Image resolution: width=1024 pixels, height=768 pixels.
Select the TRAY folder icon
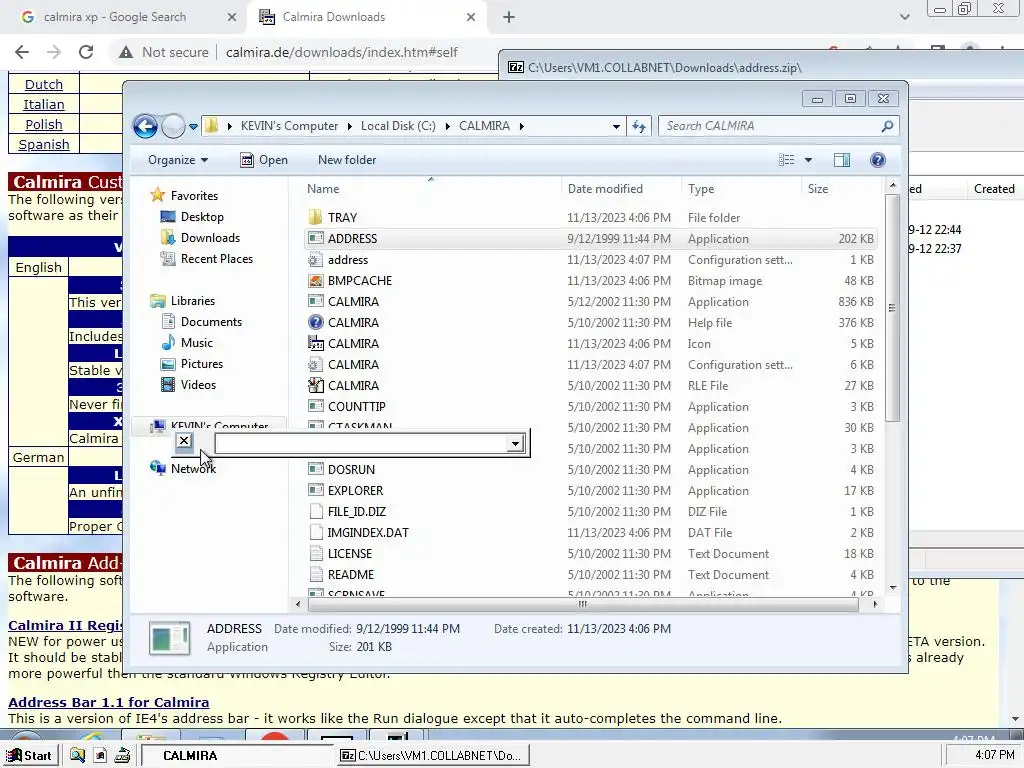(315, 217)
